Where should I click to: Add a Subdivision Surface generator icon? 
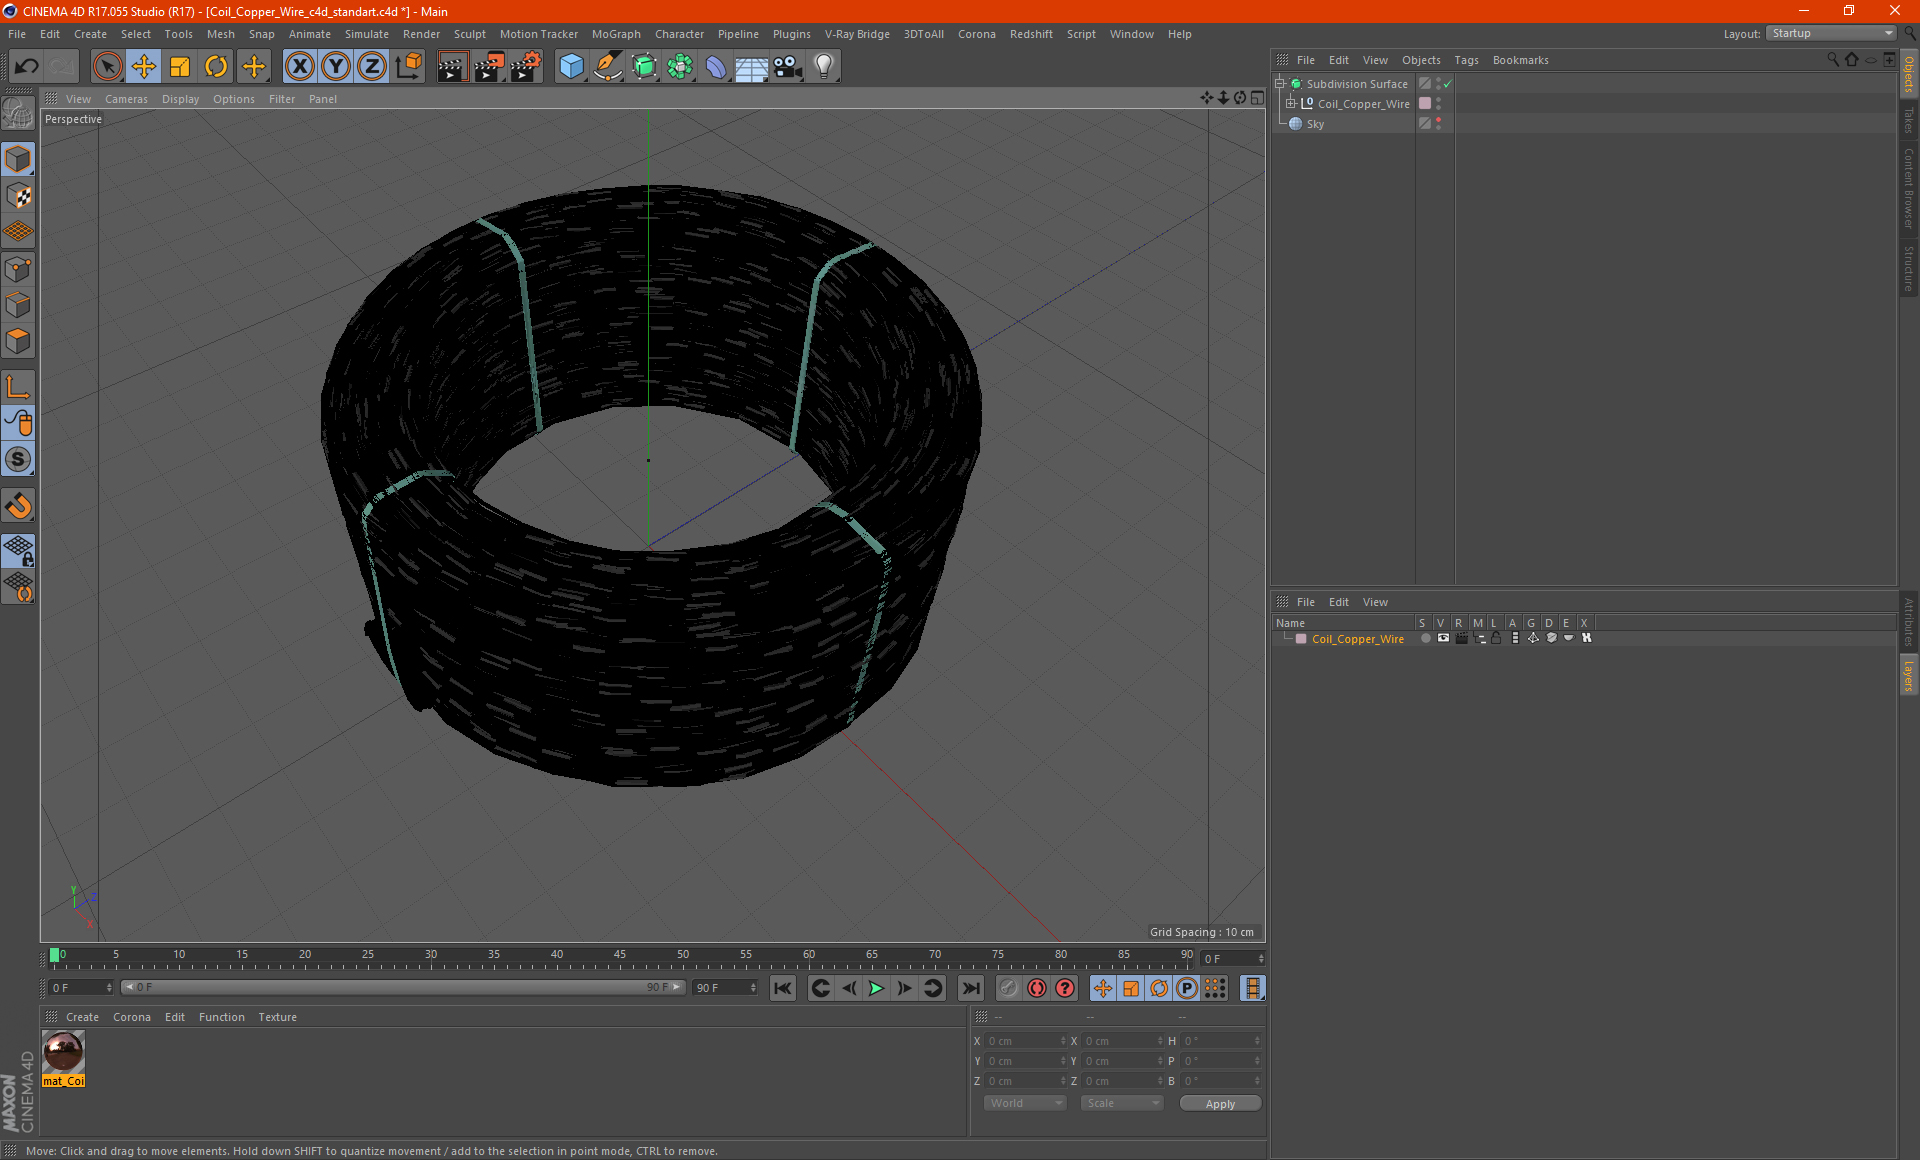pos(644,67)
